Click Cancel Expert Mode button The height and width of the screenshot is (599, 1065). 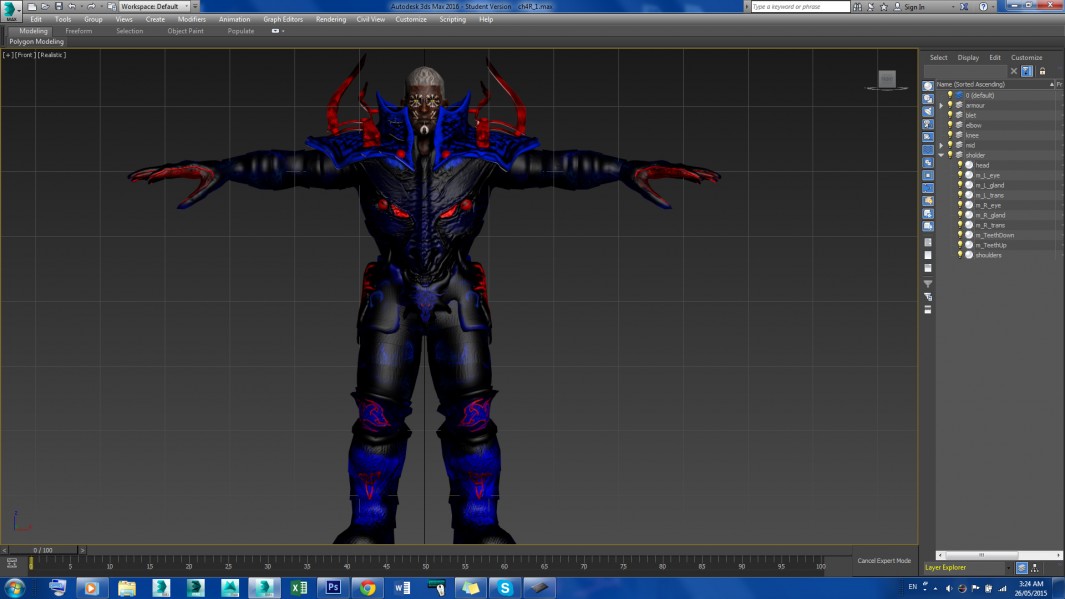(884, 561)
